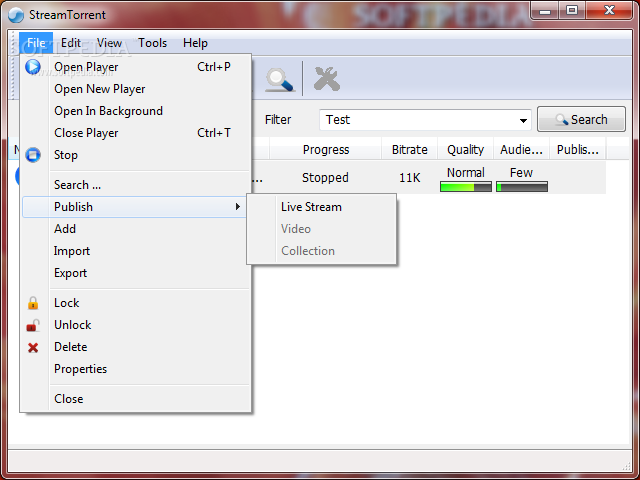
Task: Choose Unlock menu item
Action: pyautogui.click(x=136, y=325)
